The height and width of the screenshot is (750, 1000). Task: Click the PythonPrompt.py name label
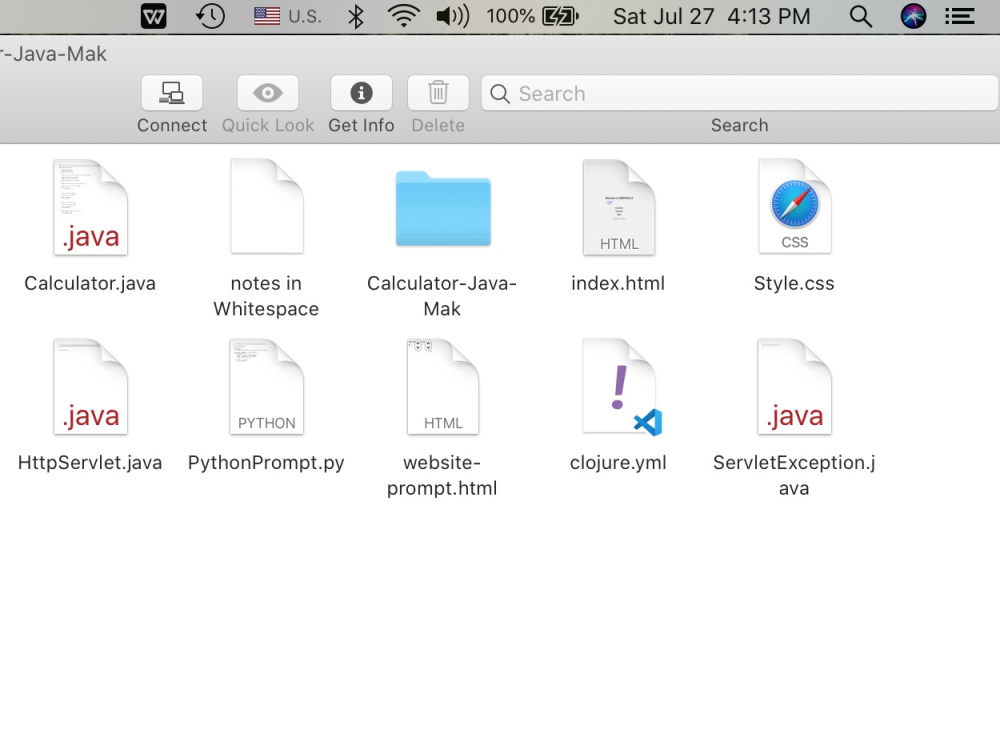click(x=266, y=462)
